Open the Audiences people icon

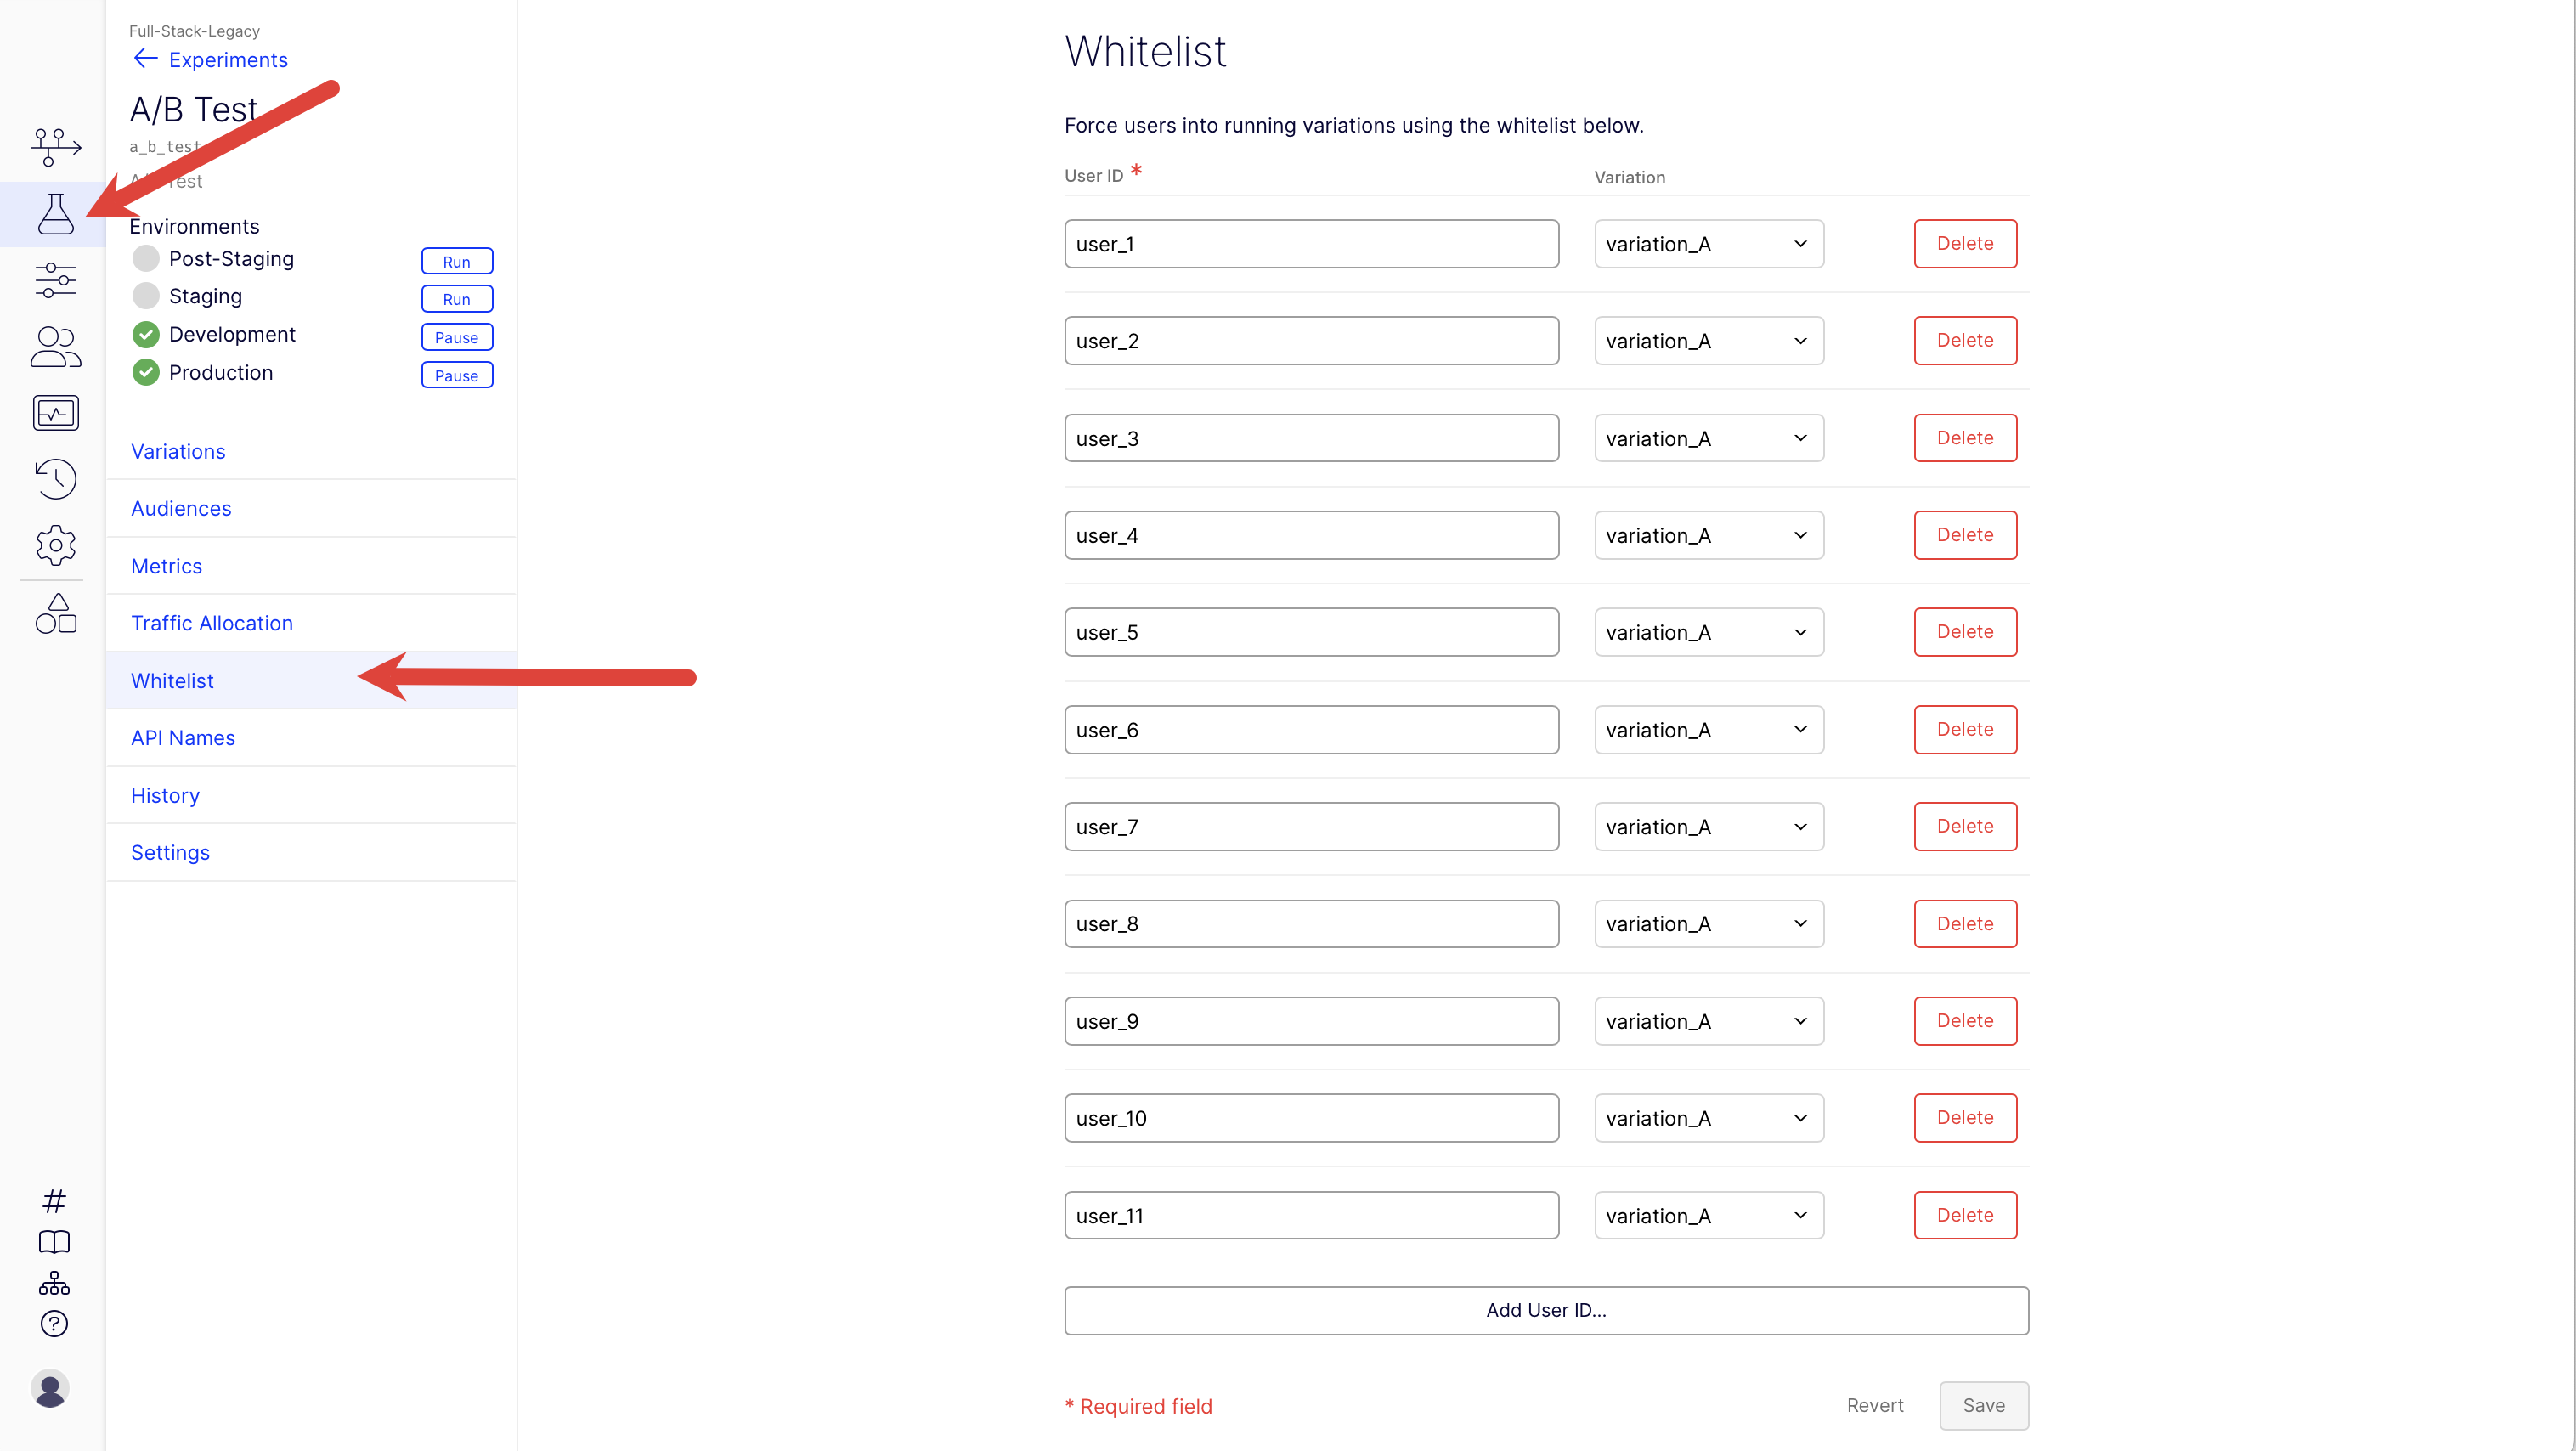[x=55, y=347]
